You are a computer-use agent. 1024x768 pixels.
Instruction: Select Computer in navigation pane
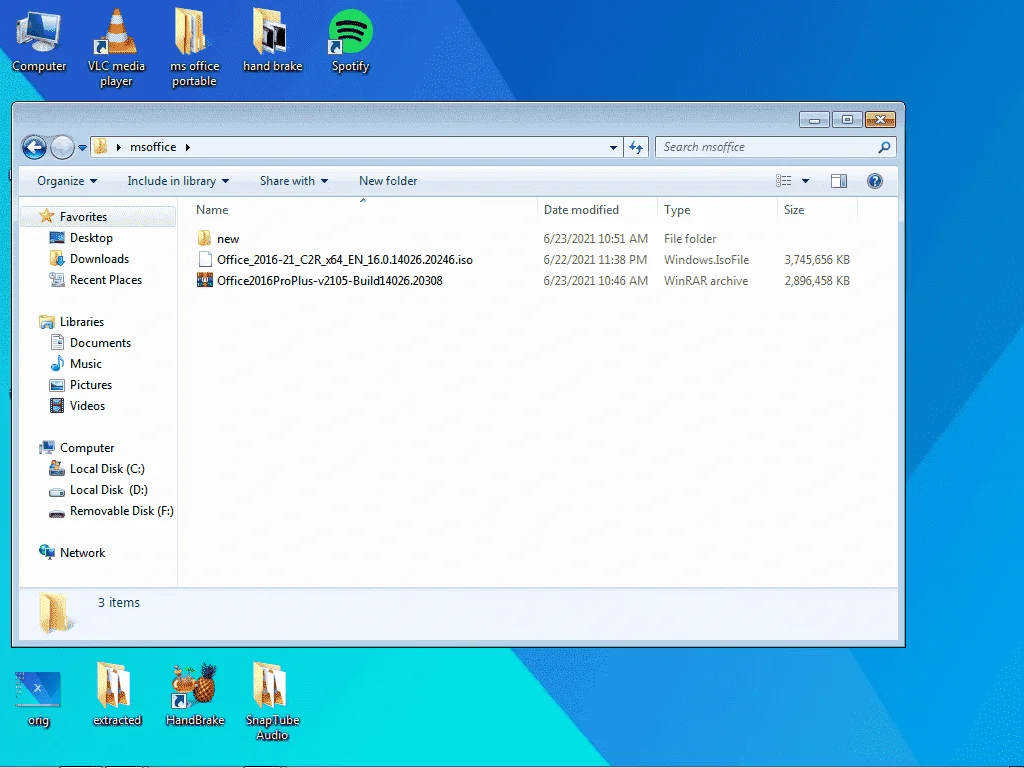pyautogui.click(x=87, y=447)
